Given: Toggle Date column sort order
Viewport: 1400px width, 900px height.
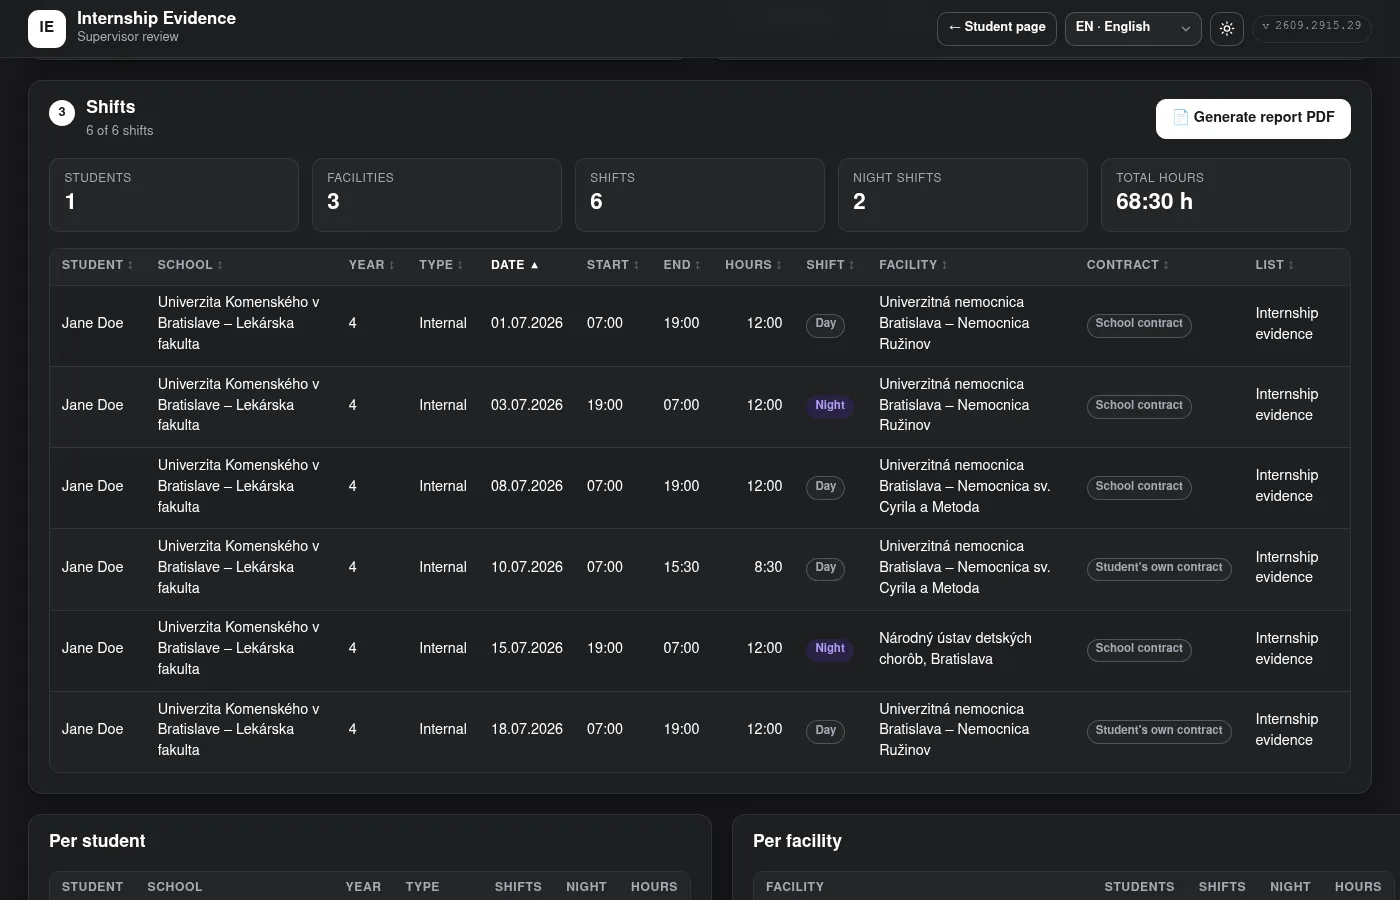Looking at the screenshot, I should tap(515, 265).
